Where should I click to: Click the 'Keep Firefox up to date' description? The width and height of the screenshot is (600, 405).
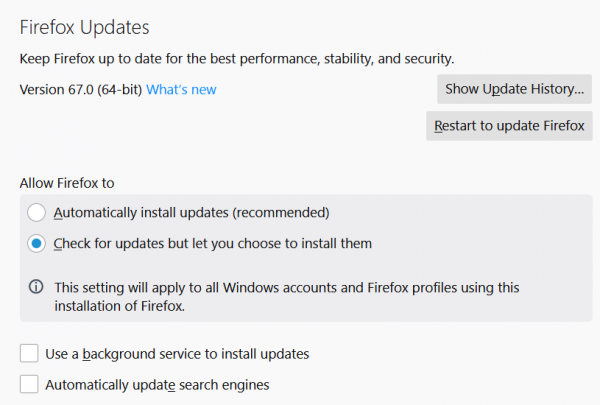tap(243, 60)
